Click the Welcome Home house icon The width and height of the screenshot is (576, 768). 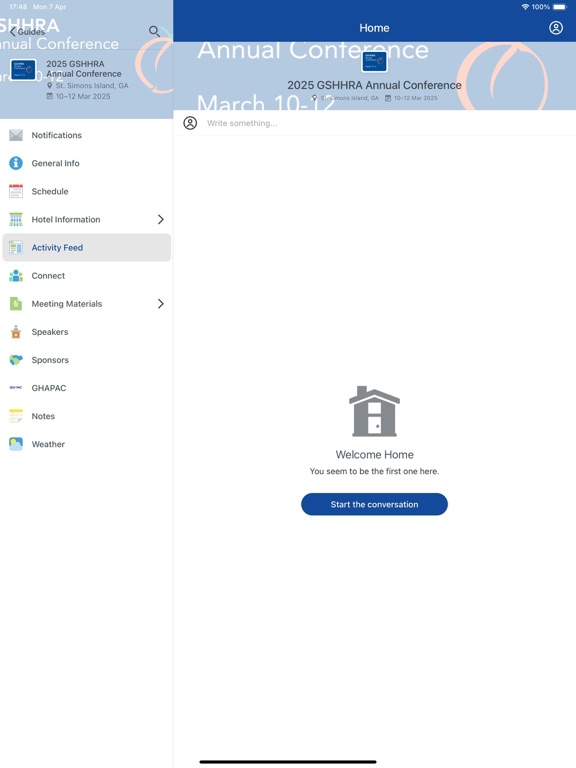point(374,411)
